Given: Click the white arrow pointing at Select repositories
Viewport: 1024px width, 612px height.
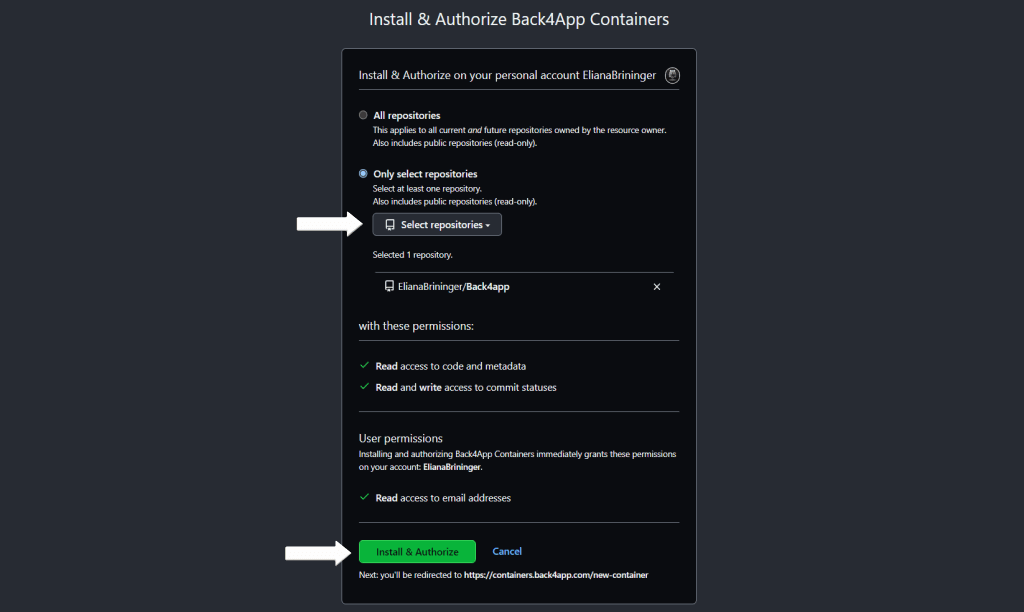Looking at the screenshot, I should [329, 224].
